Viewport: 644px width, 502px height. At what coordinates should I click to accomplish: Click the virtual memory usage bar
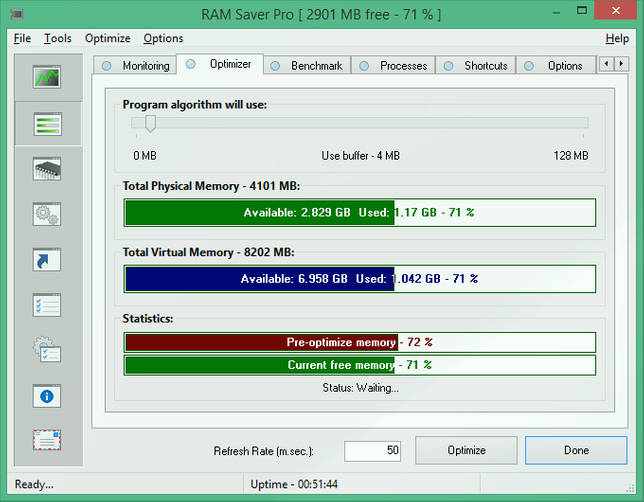coord(360,279)
